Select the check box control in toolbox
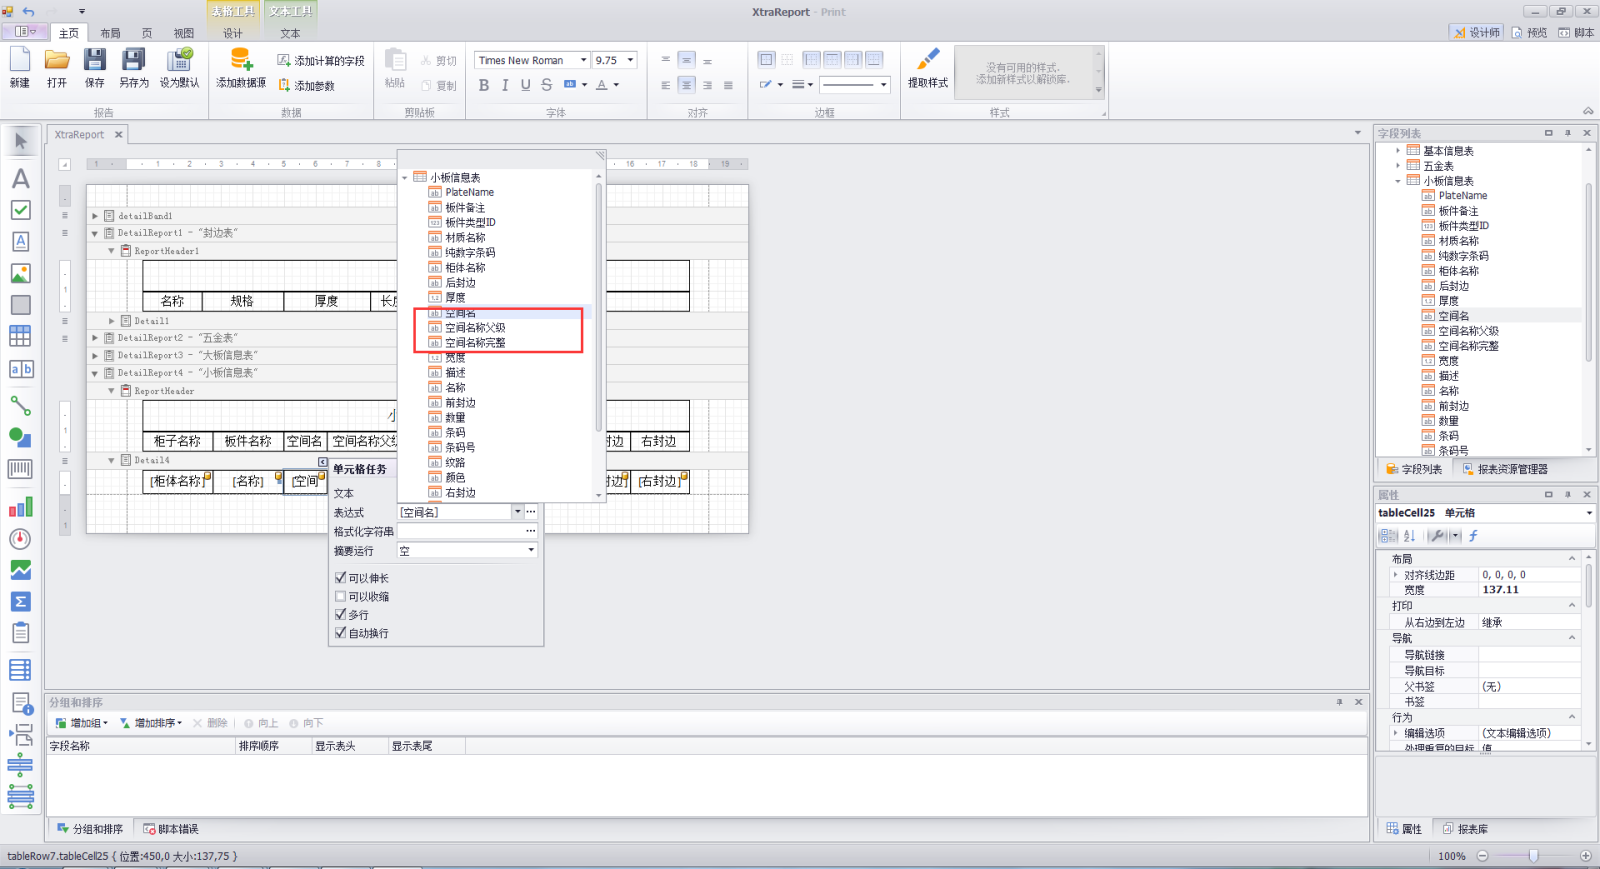This screenshot has height=869, width=1600. point(20,210)
